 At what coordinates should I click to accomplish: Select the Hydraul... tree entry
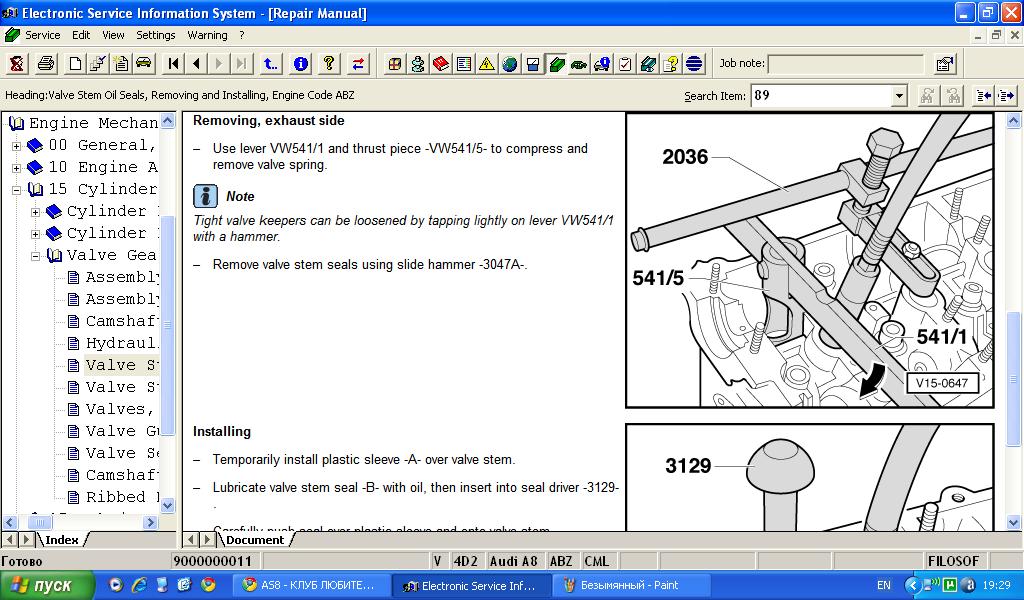121,343
